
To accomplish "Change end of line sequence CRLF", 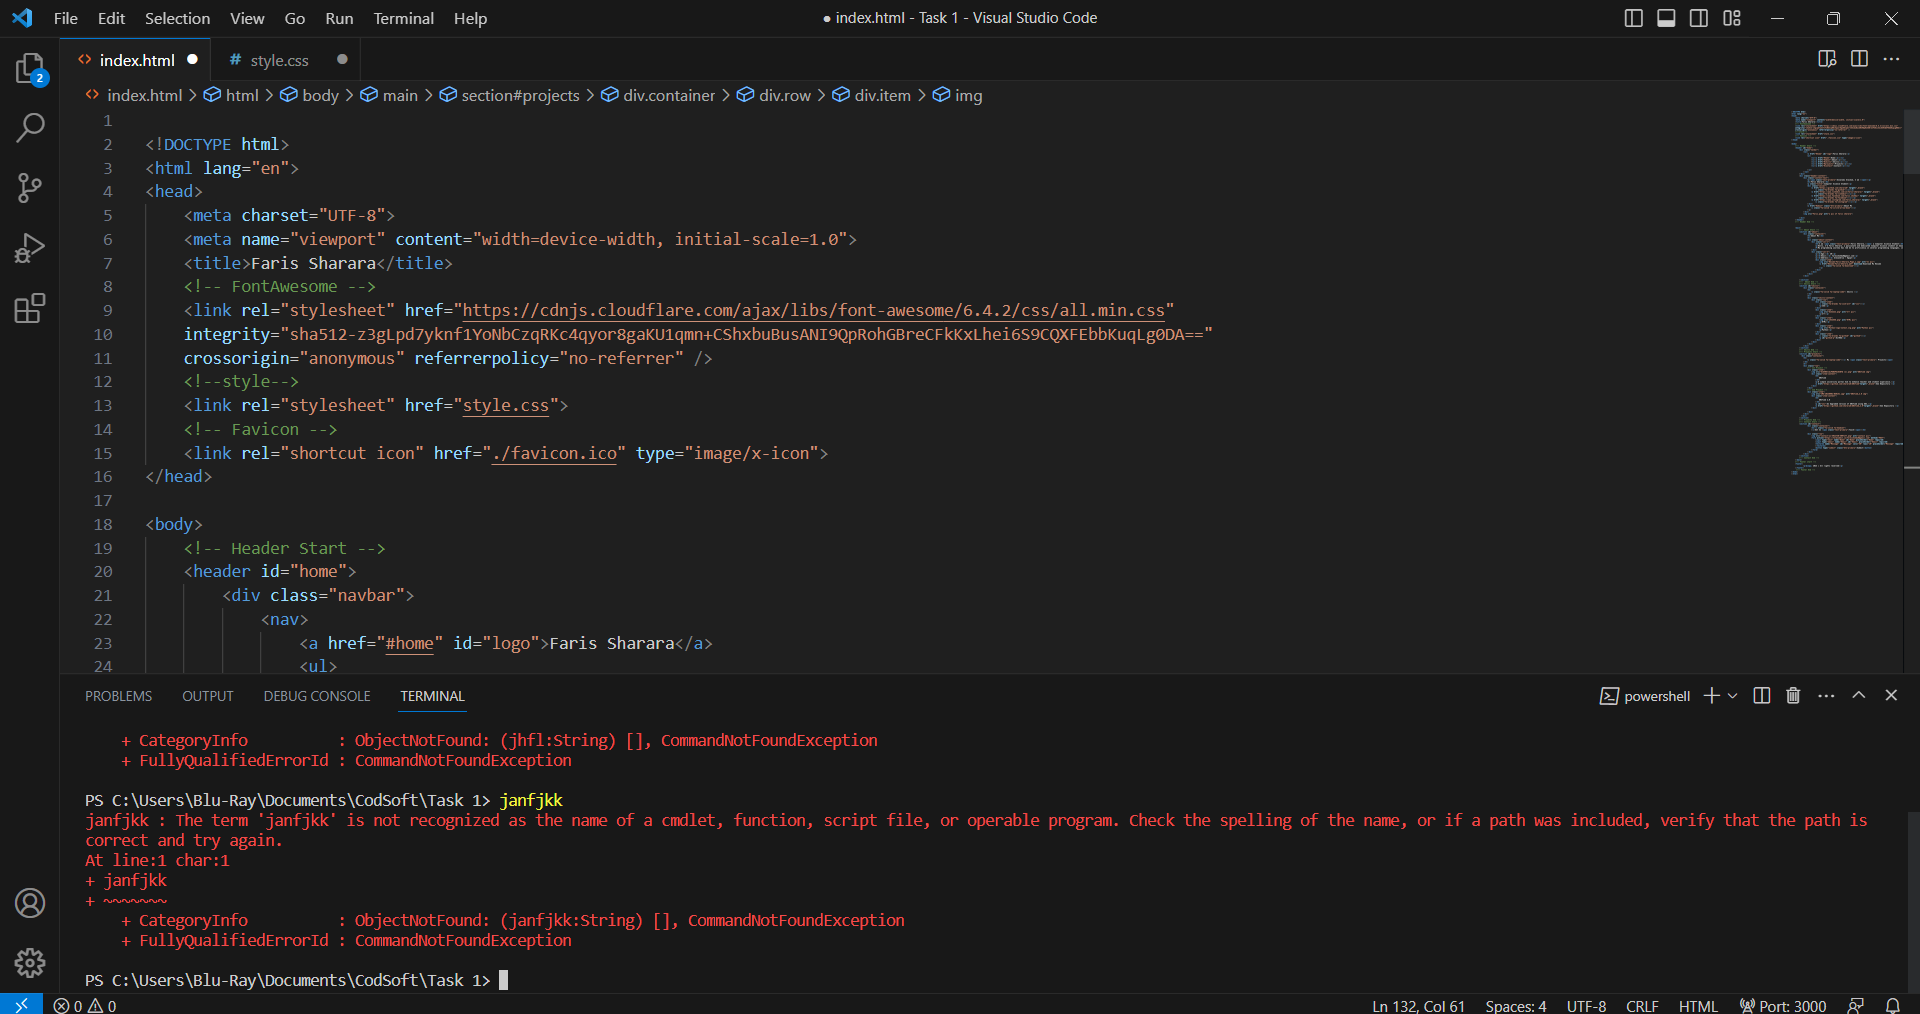I will 1642,1005.
